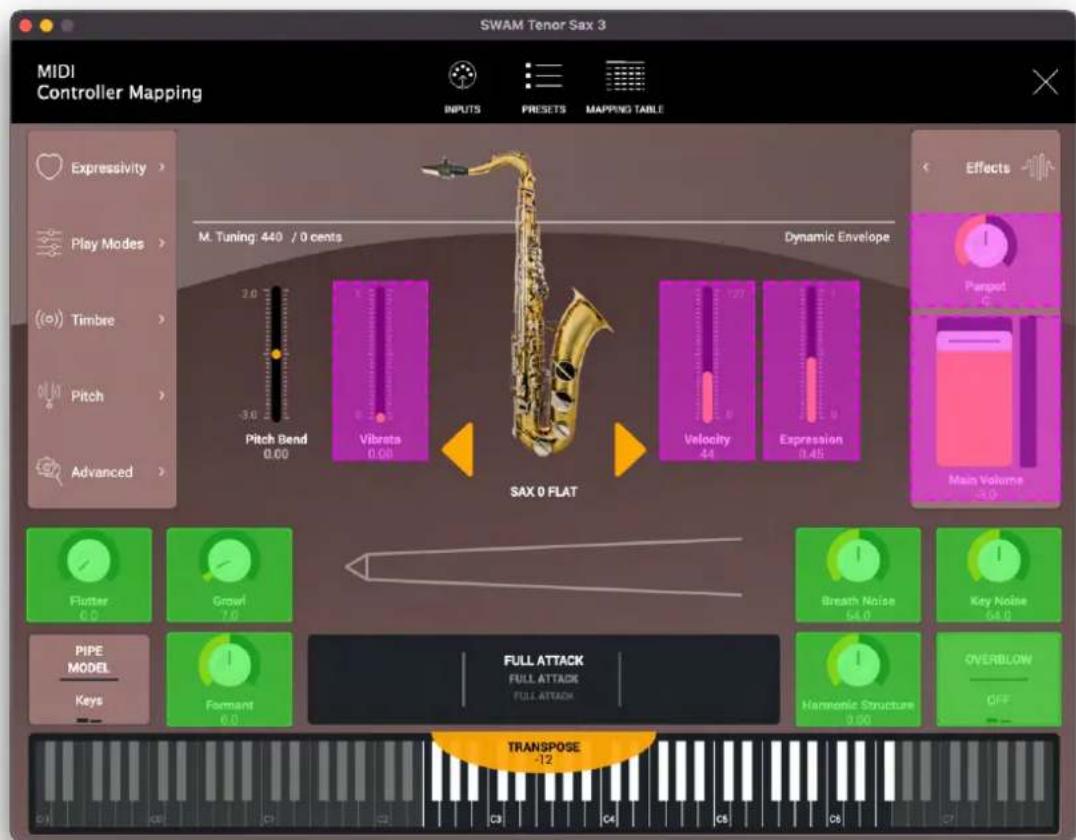
Task: Open the Timbre menu
Action: [102, 320]
